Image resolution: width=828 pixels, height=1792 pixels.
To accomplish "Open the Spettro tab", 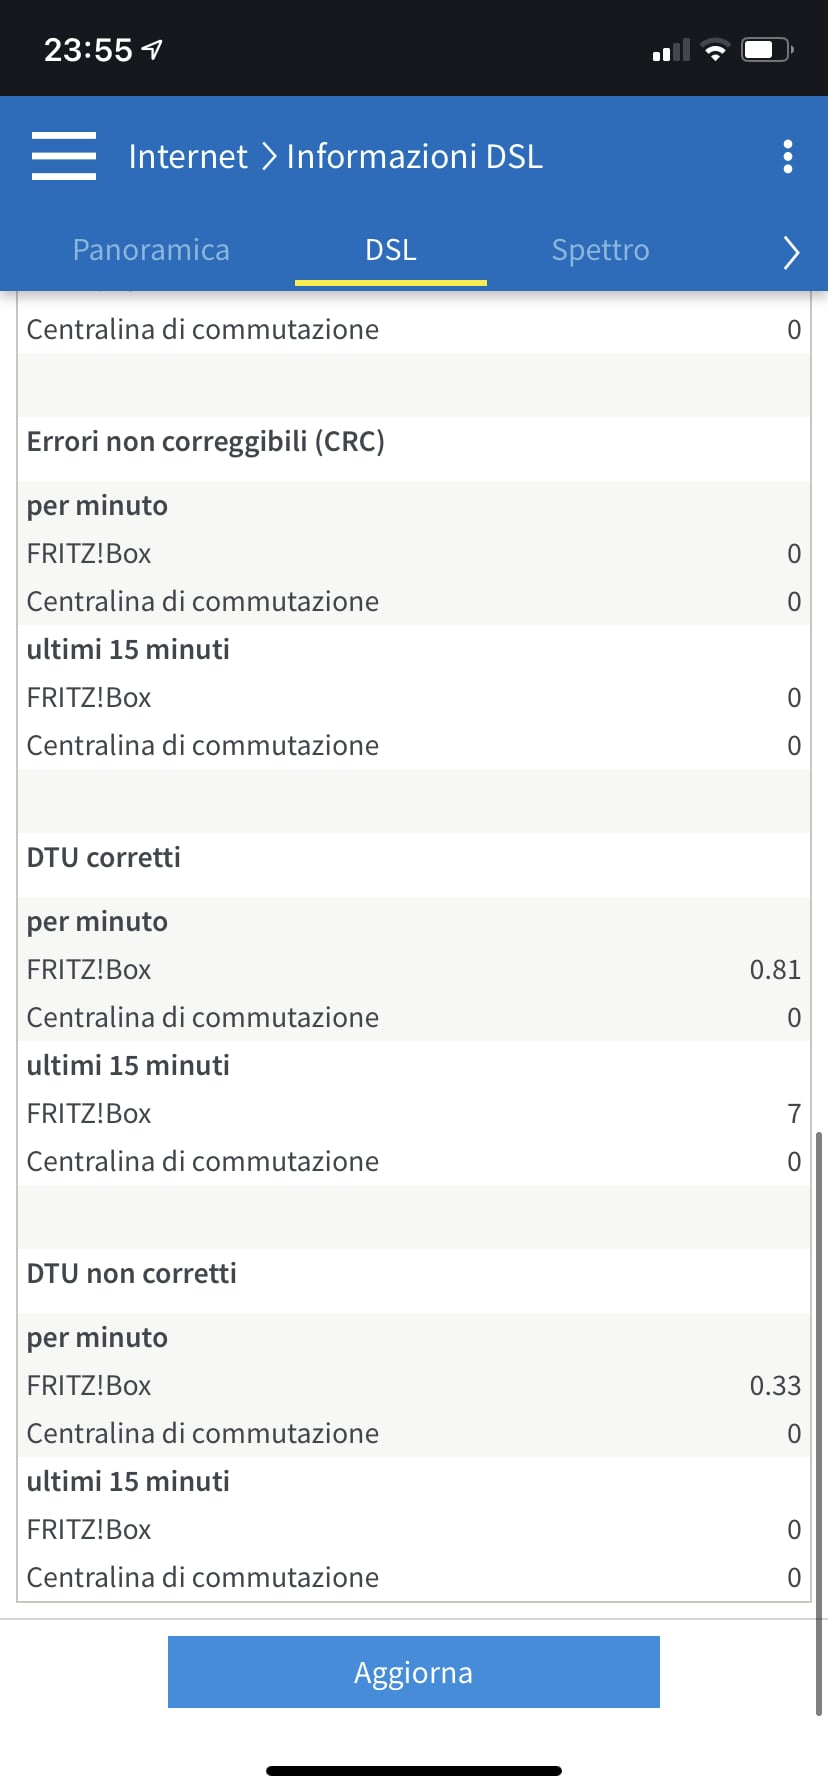I will pyautogui.click(x=600, y=250).
